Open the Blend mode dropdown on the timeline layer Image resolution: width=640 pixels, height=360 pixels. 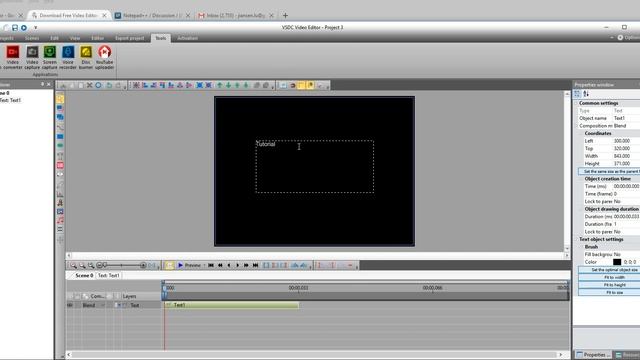coord(103,305)
